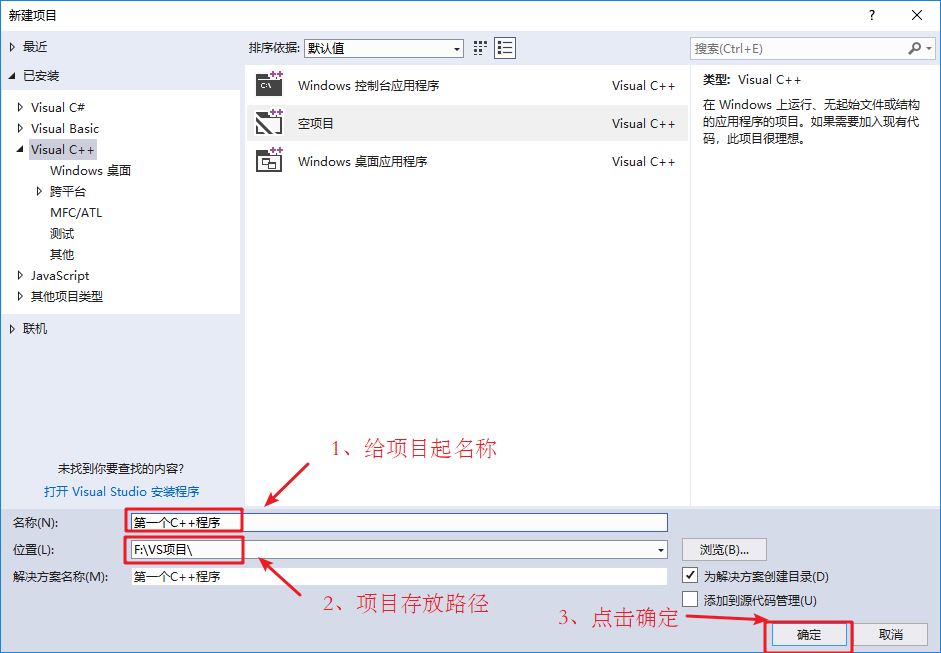Expand the Visual C# node
Viewport: 941px width, 653px height.
coord(20,107)
